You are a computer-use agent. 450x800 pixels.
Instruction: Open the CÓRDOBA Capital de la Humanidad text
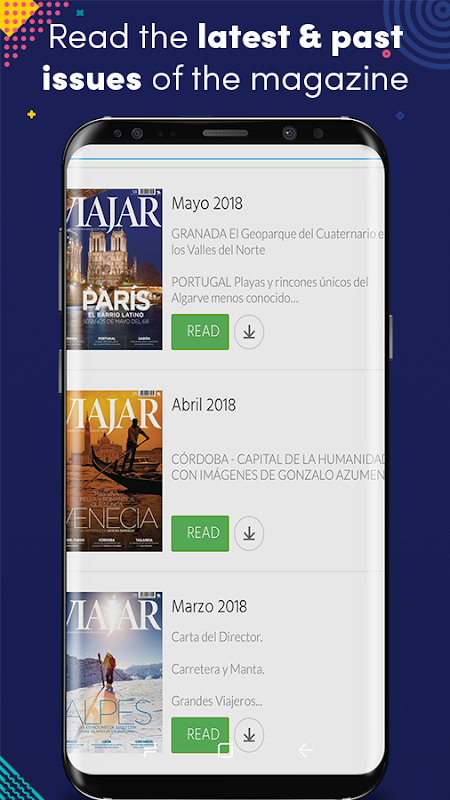click(x=278, y=466)
